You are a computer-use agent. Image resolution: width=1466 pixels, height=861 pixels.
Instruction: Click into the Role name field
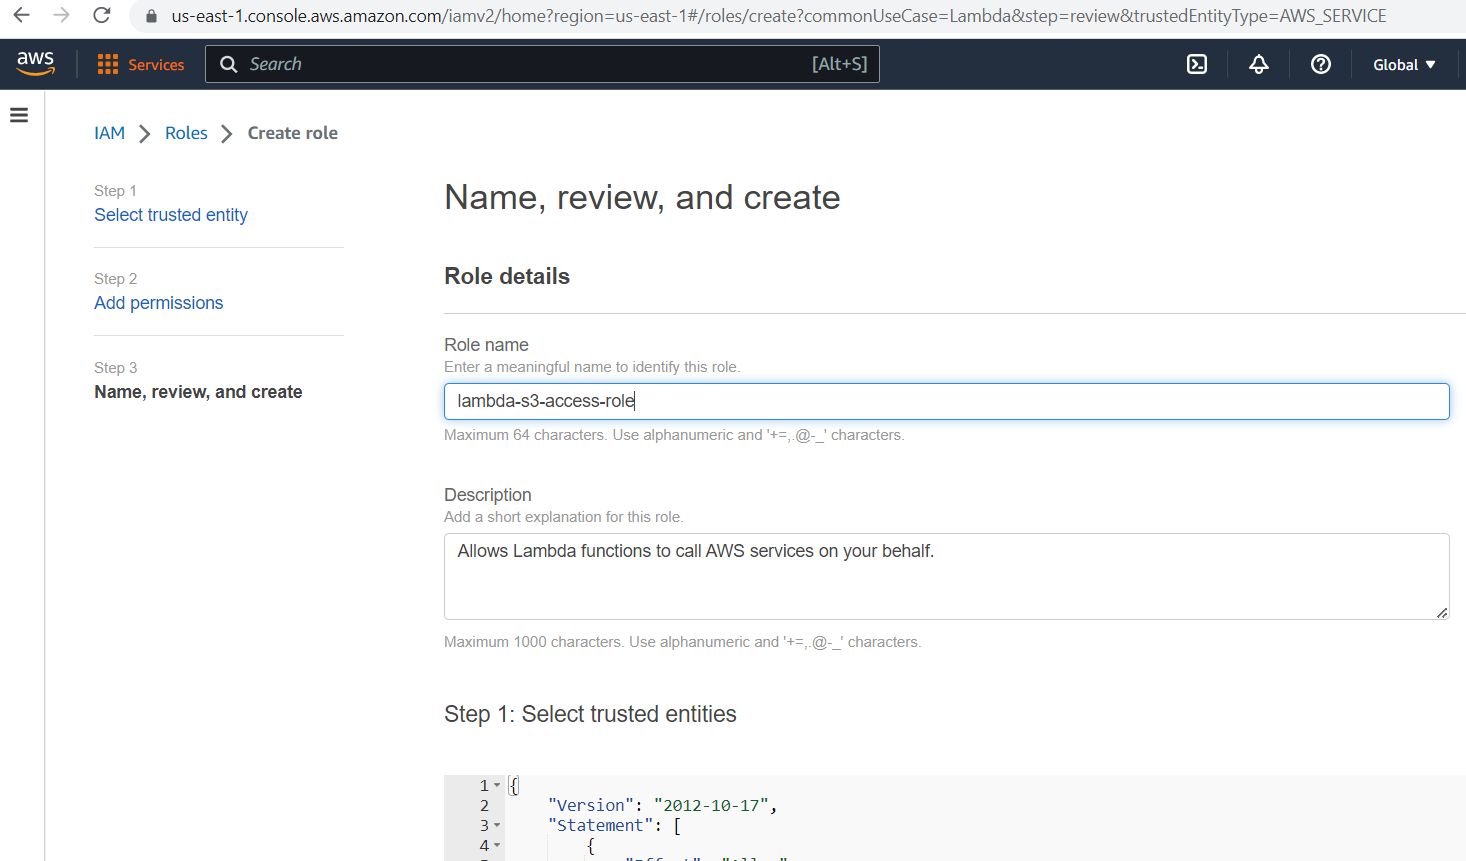(x=945, y=401)
